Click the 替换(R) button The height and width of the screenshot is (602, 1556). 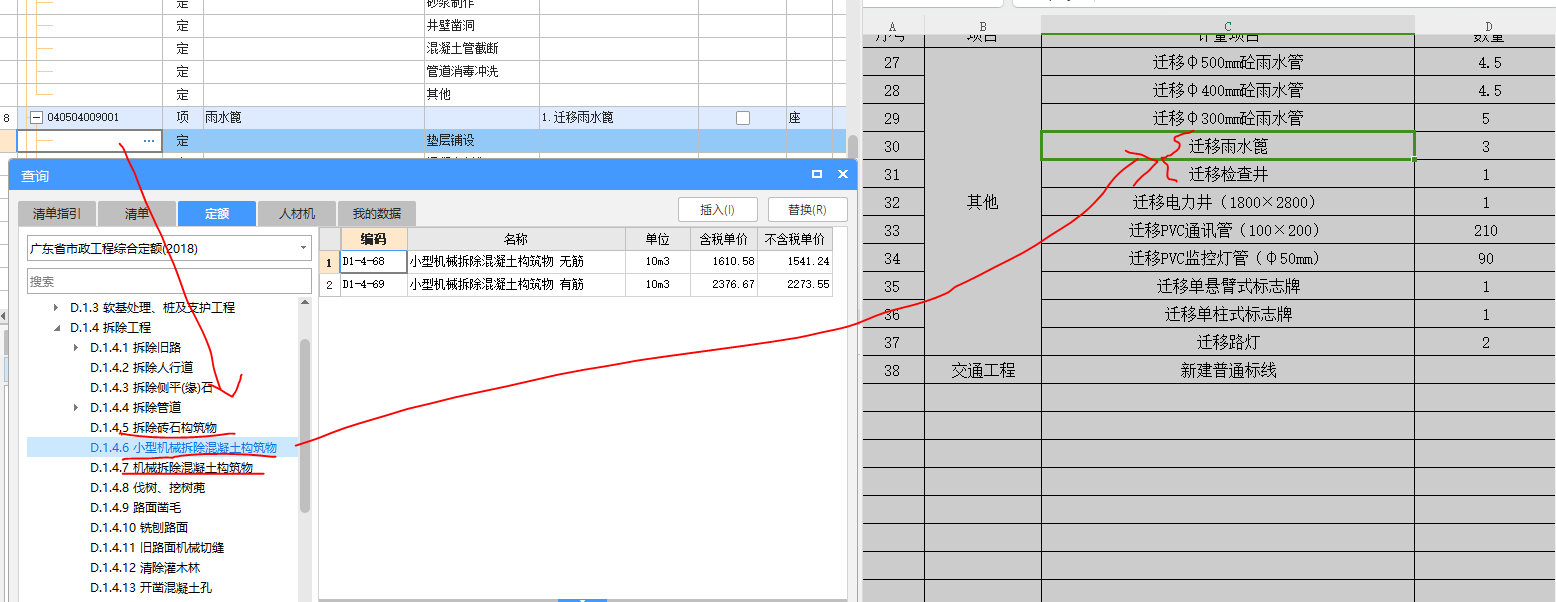pyautogui.click(x=808, y=210)
